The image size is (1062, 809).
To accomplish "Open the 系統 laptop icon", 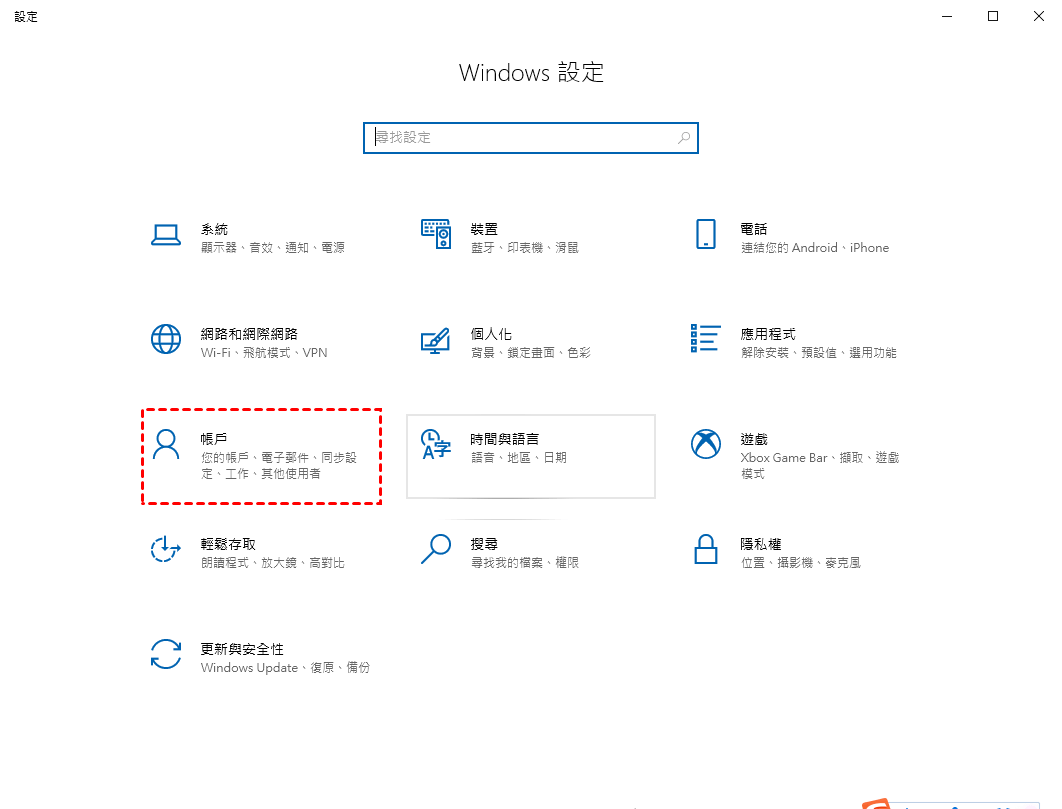I will pos(166,235).
